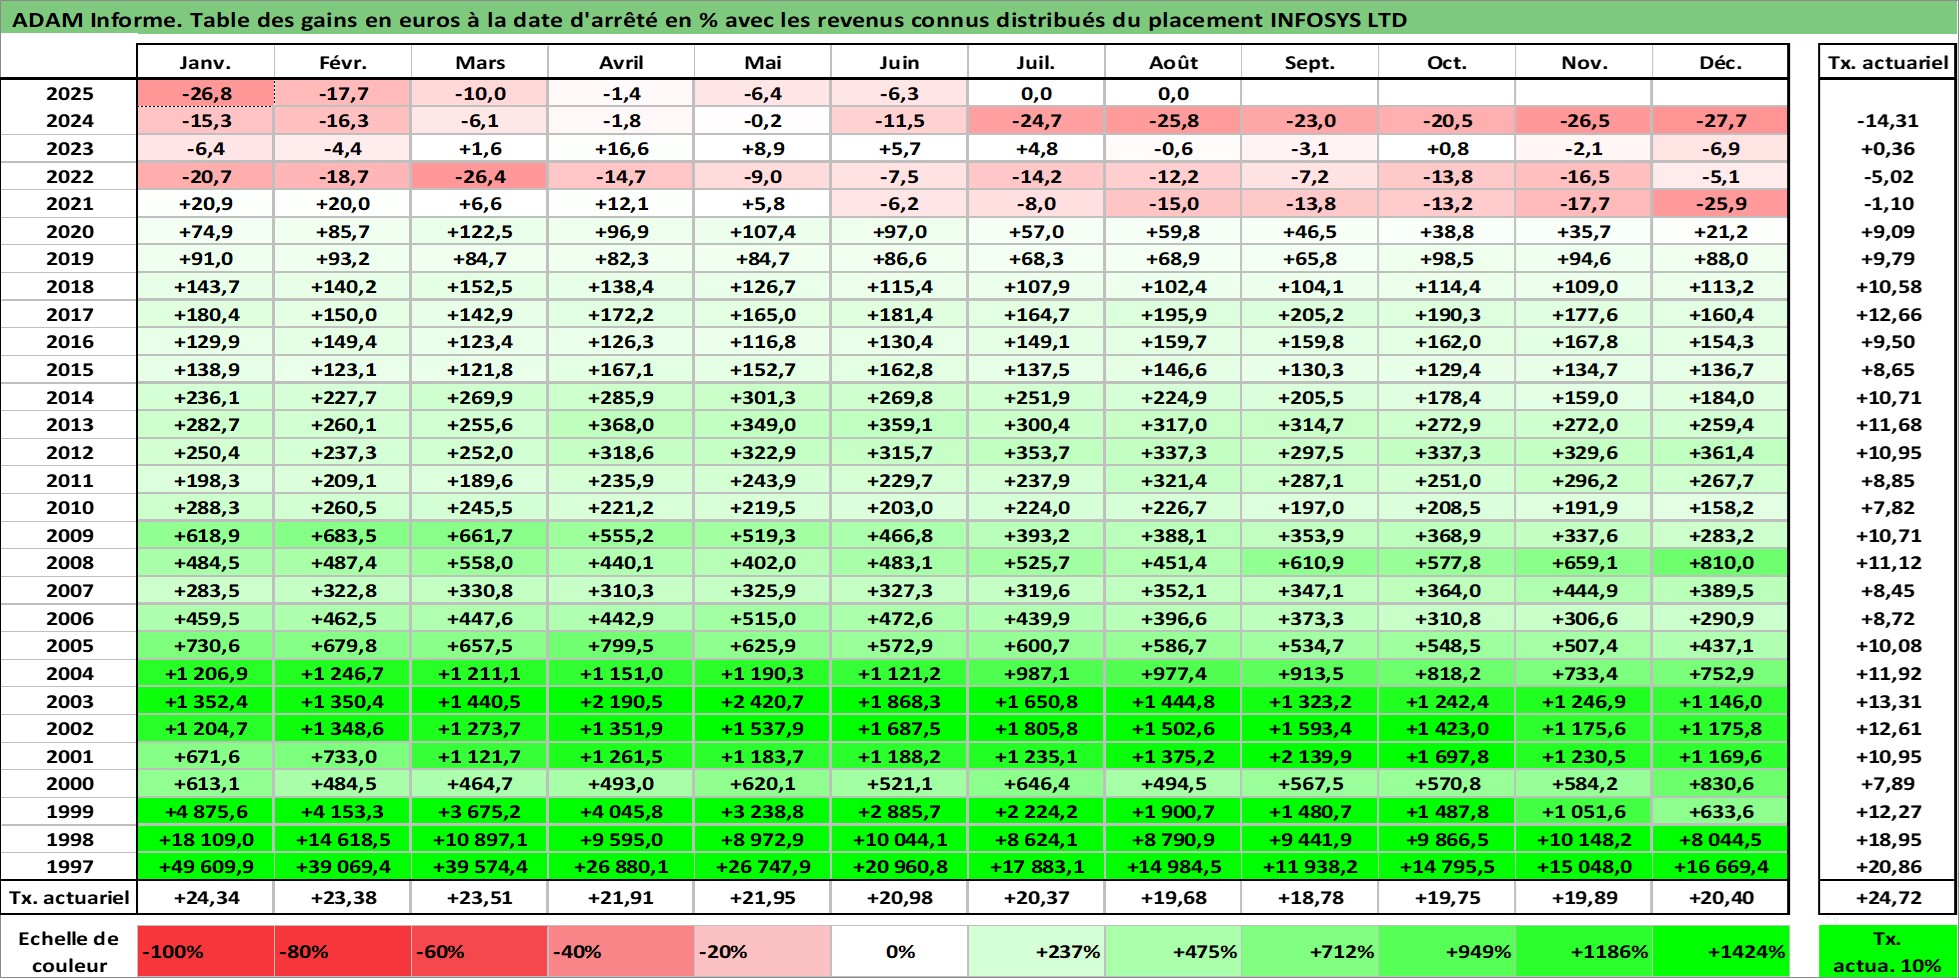
Task: Click the -27,7 cell in December 2024
Action: tap(1720, 121)
